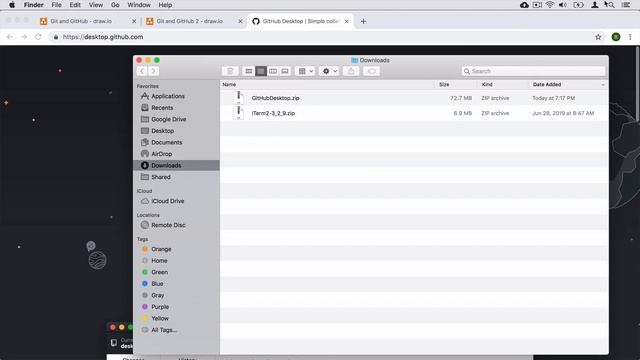Switch to GitHub Desktop browser tab
This screenshot has width=640, height=360.
300,21
